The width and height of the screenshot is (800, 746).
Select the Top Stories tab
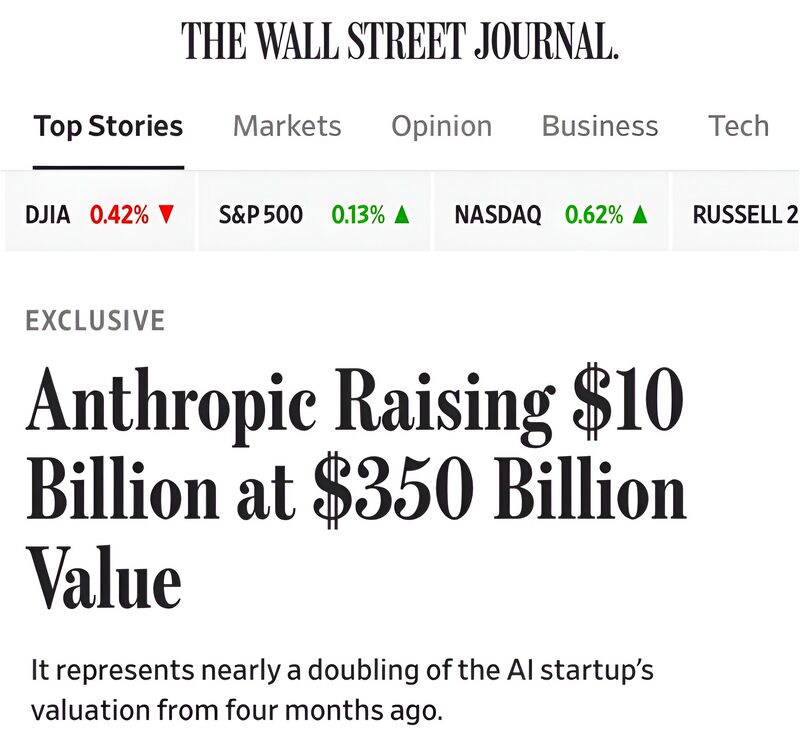pyautogui.click(x=108, y=126)
